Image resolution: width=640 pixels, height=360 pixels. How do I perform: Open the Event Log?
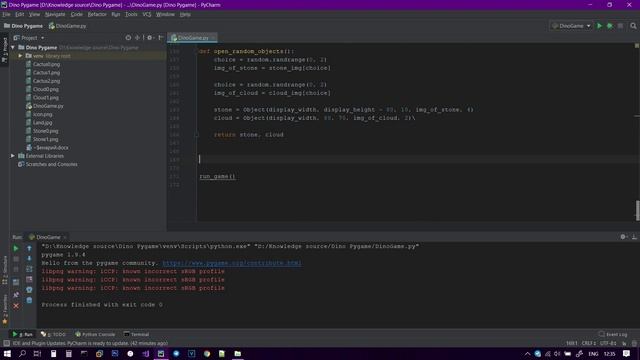point(613,334)
